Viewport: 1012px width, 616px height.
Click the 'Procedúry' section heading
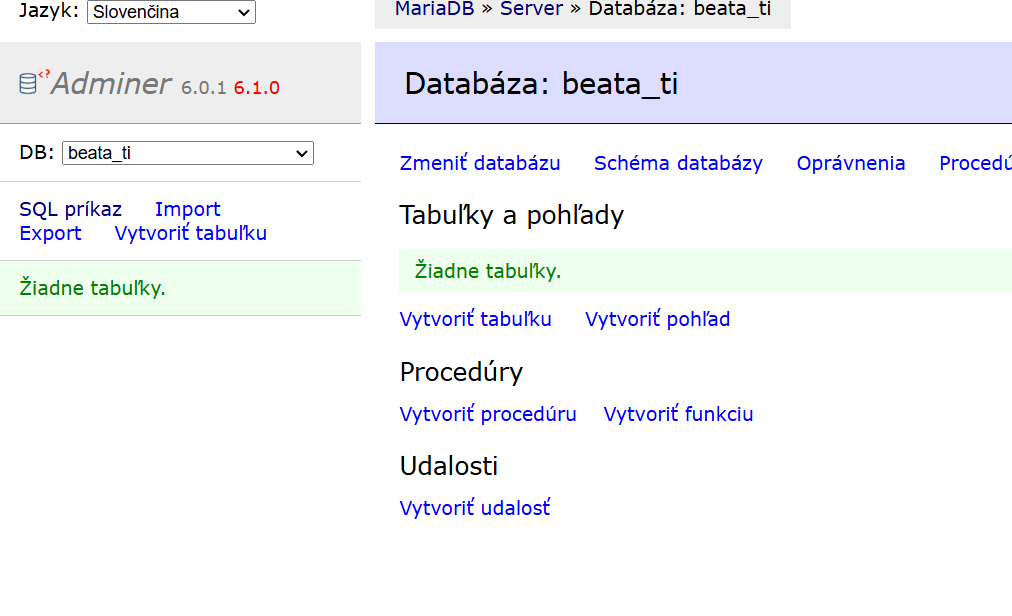(461, 372)
